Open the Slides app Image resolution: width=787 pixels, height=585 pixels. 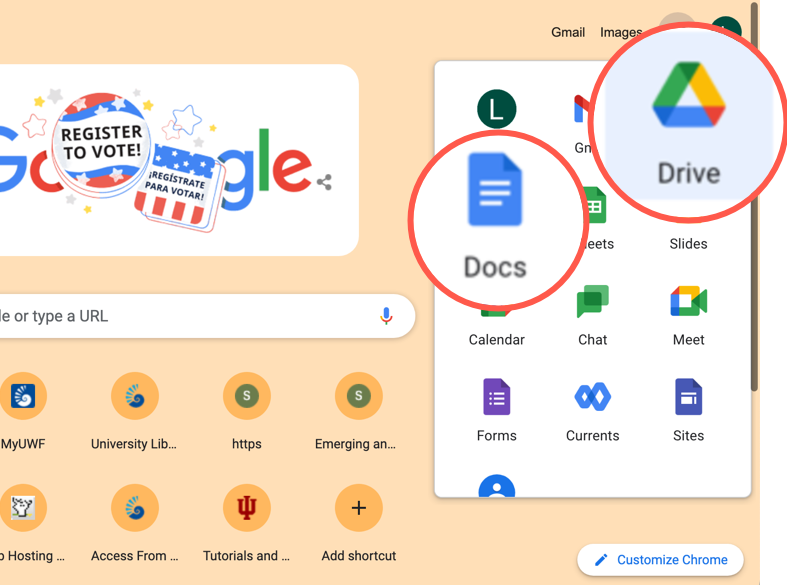[689, 244]
